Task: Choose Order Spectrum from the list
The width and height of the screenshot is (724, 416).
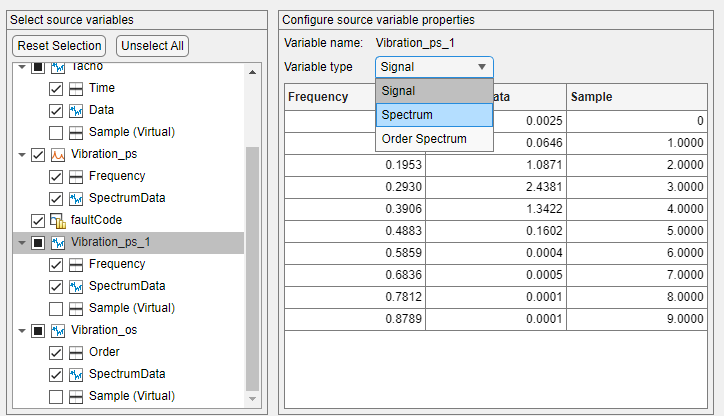Action: tap(434, 139)
